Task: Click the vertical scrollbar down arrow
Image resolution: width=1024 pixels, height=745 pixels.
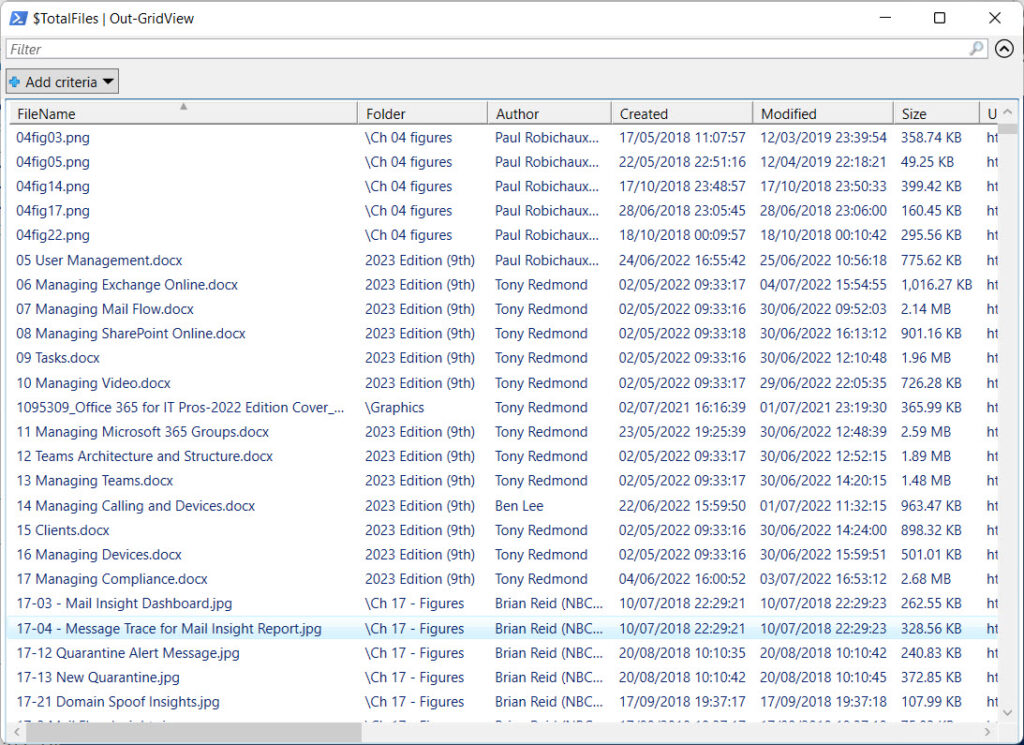Action: click(x=1007, y=712)
